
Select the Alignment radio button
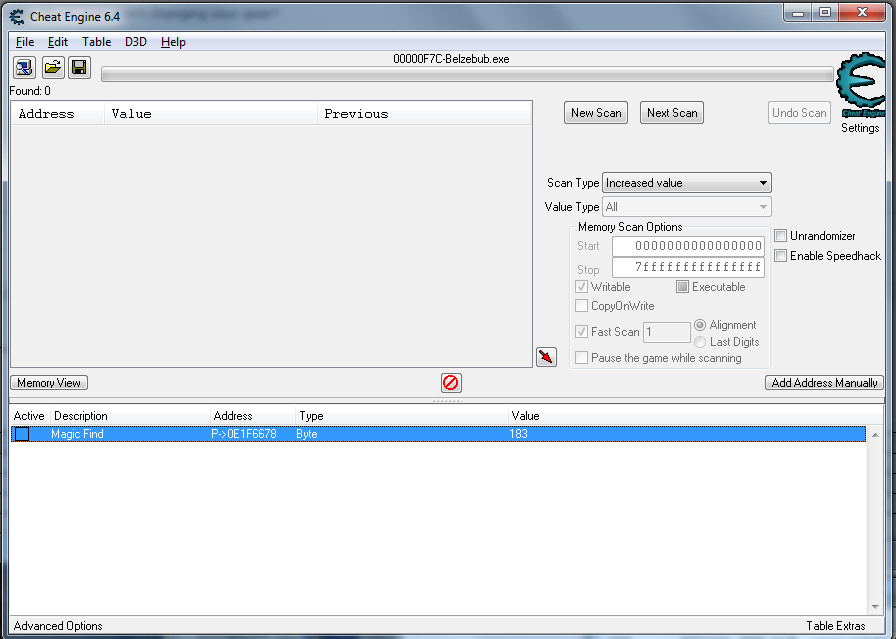700,325
